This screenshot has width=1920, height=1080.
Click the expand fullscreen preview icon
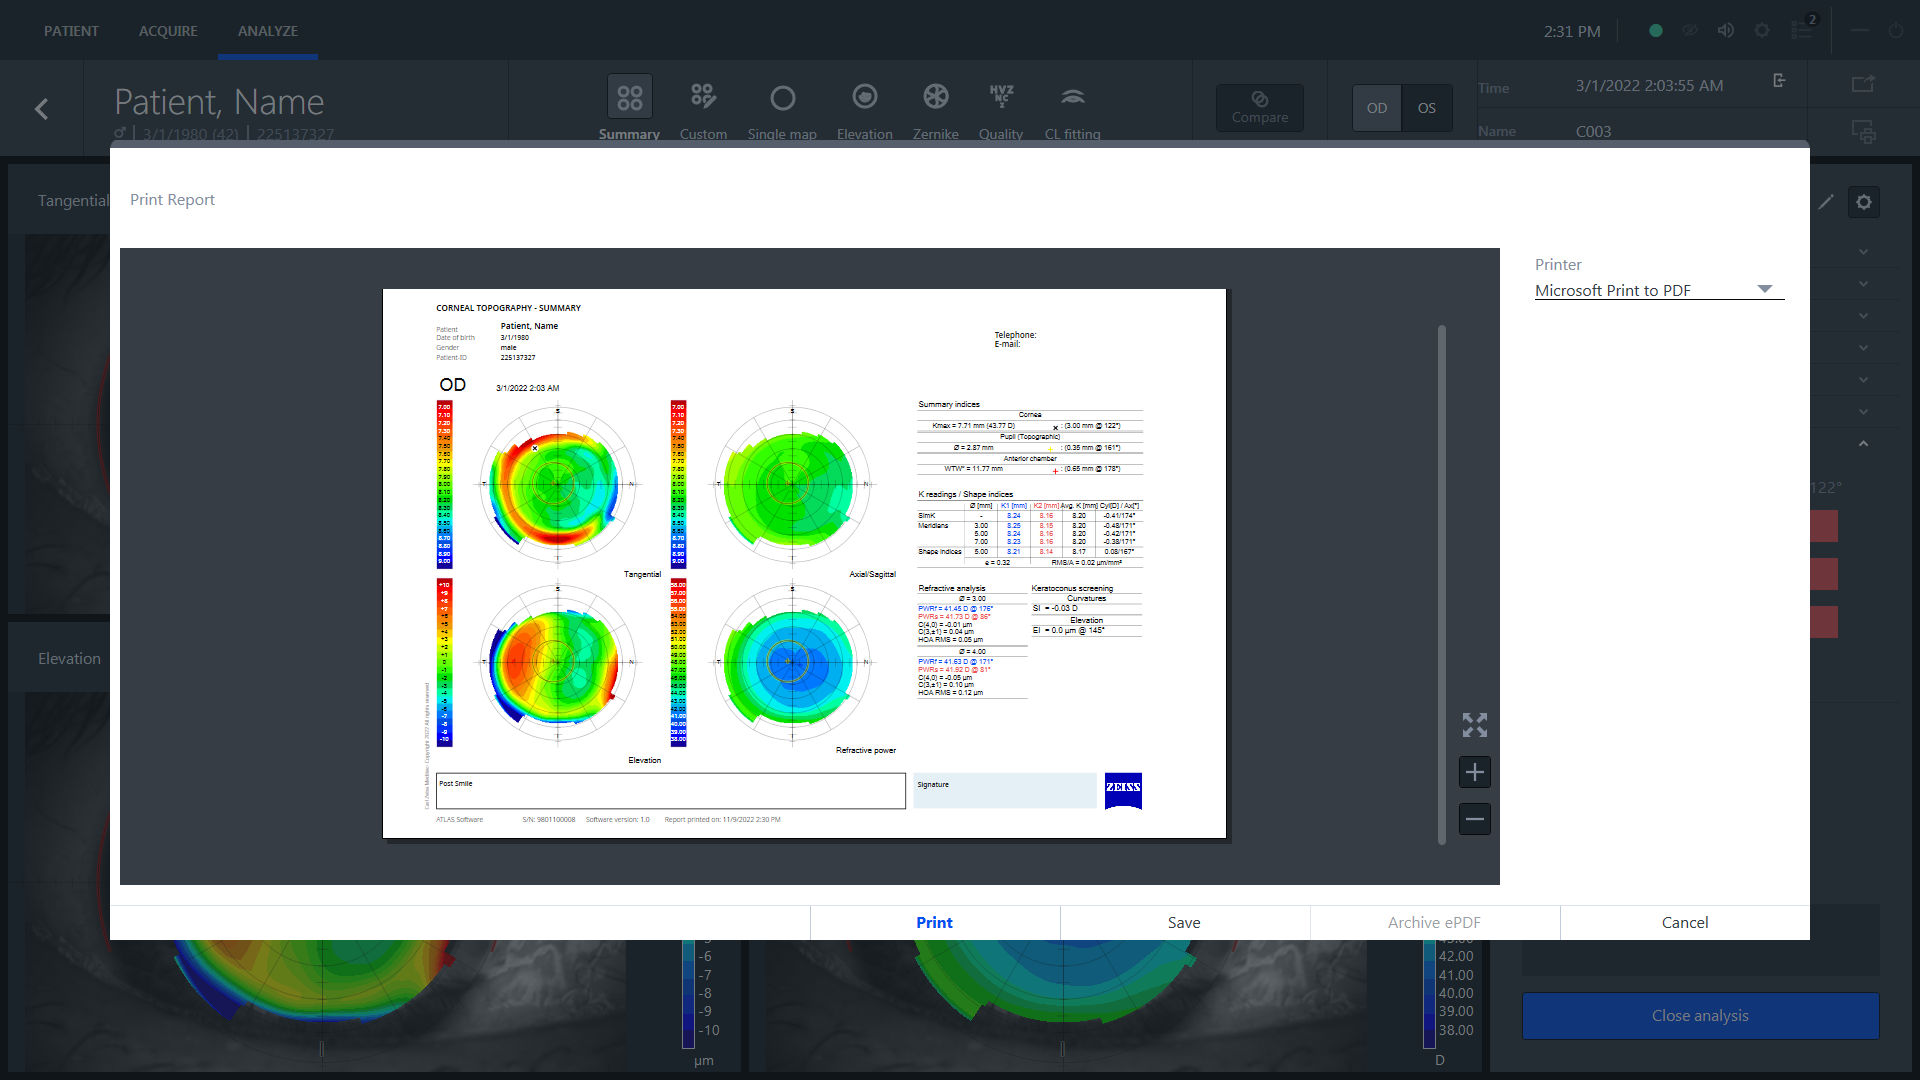click(x=1474, y=724)
